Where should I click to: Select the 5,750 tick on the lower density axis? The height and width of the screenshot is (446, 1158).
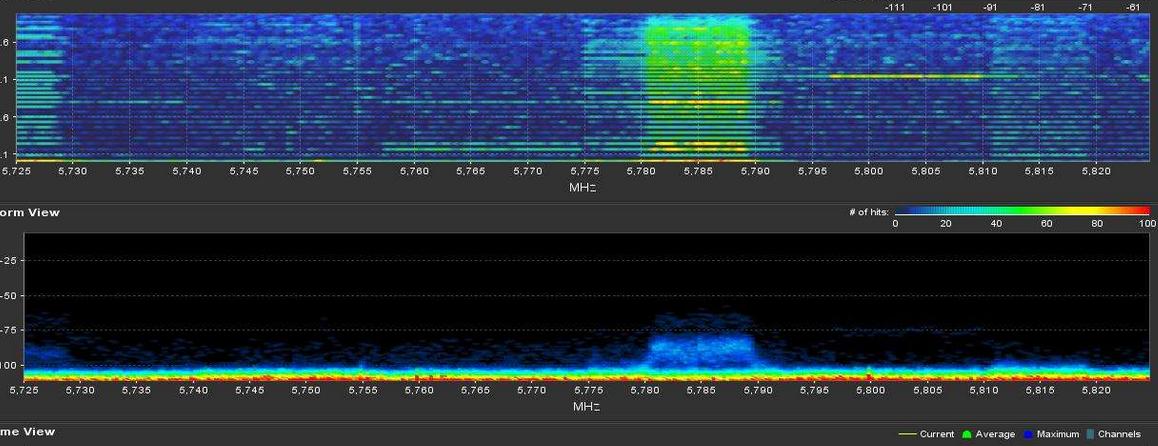(305, 389)
